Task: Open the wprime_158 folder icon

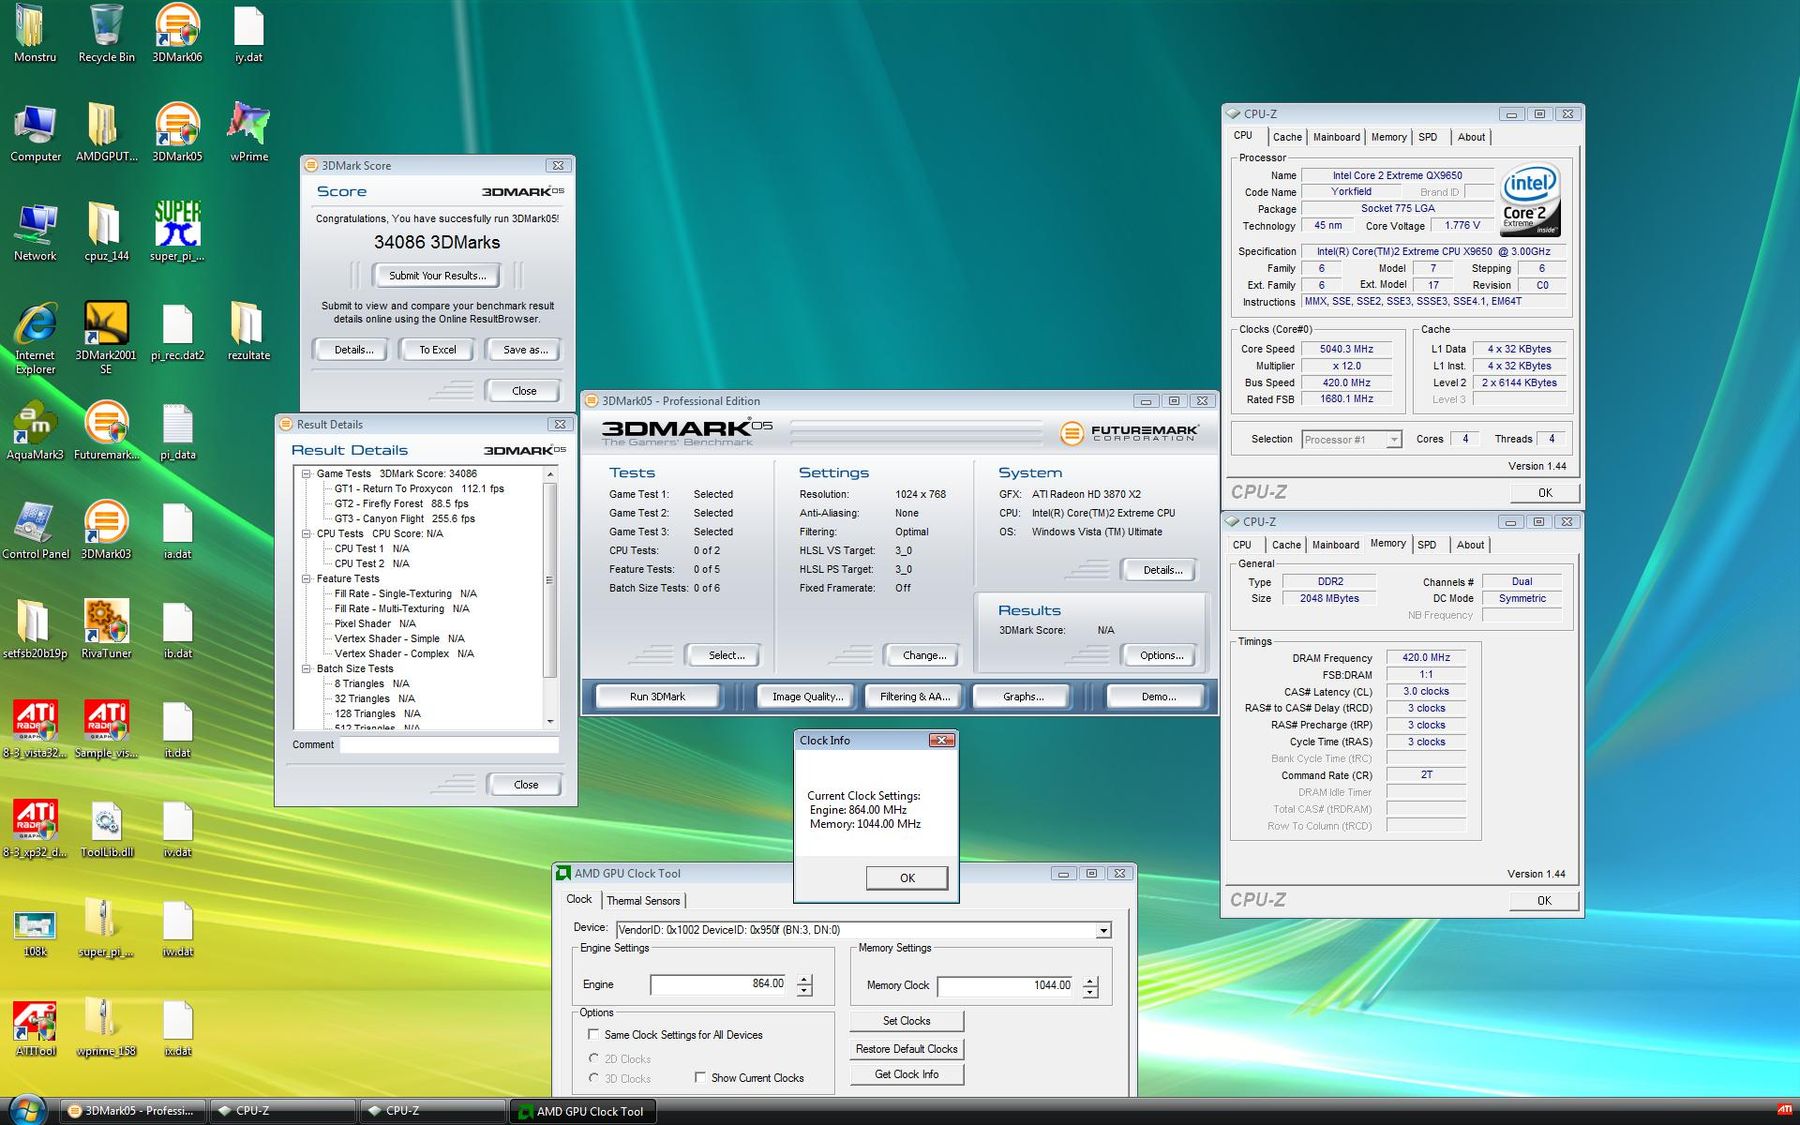Action: pyautogui.click(x=106, y=1027)
